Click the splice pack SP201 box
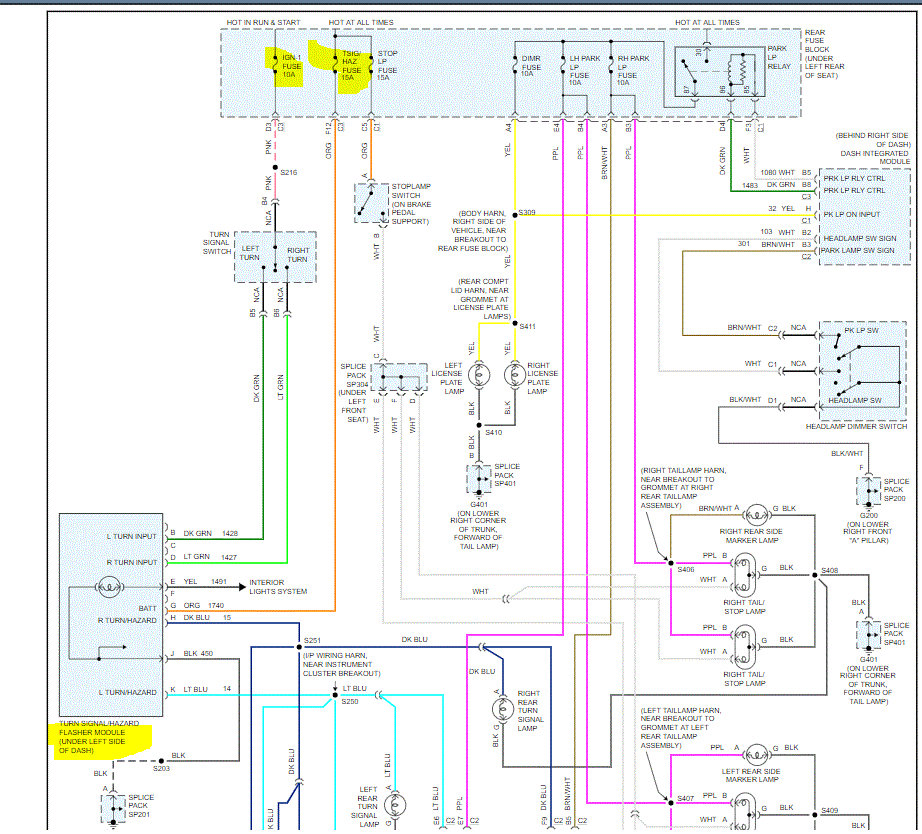Screen dimensions: 922x834 click(113, 809)
